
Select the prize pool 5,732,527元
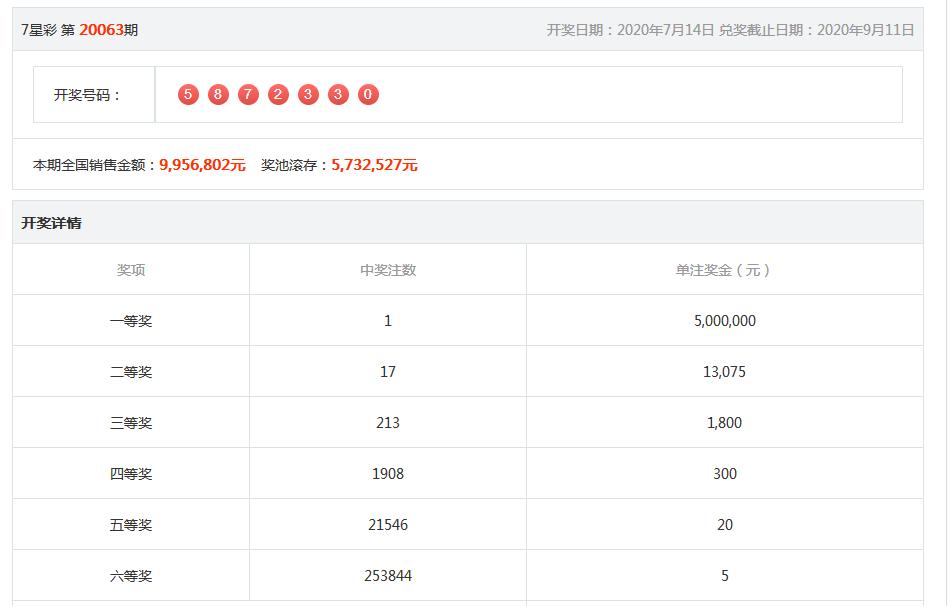pos(374,165)
